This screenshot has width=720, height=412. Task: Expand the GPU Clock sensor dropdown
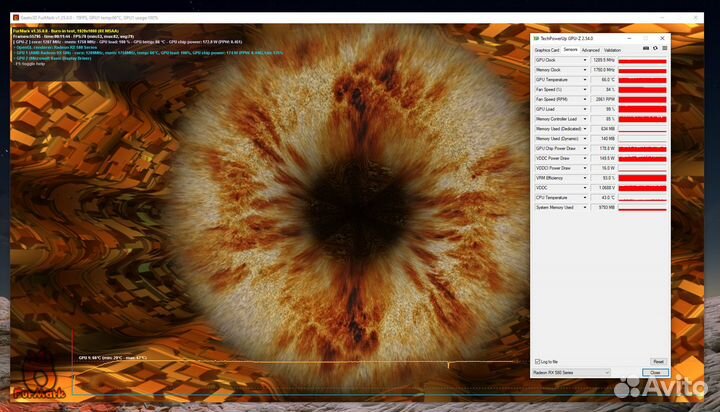click(586, 60)
